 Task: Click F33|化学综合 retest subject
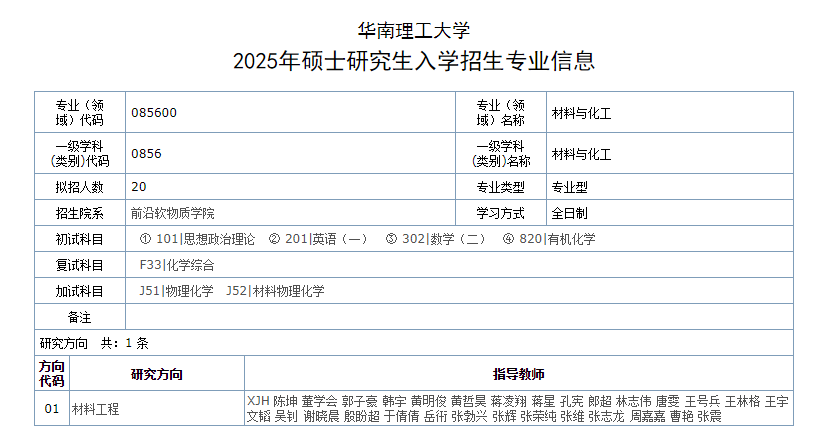coord(177,265)
